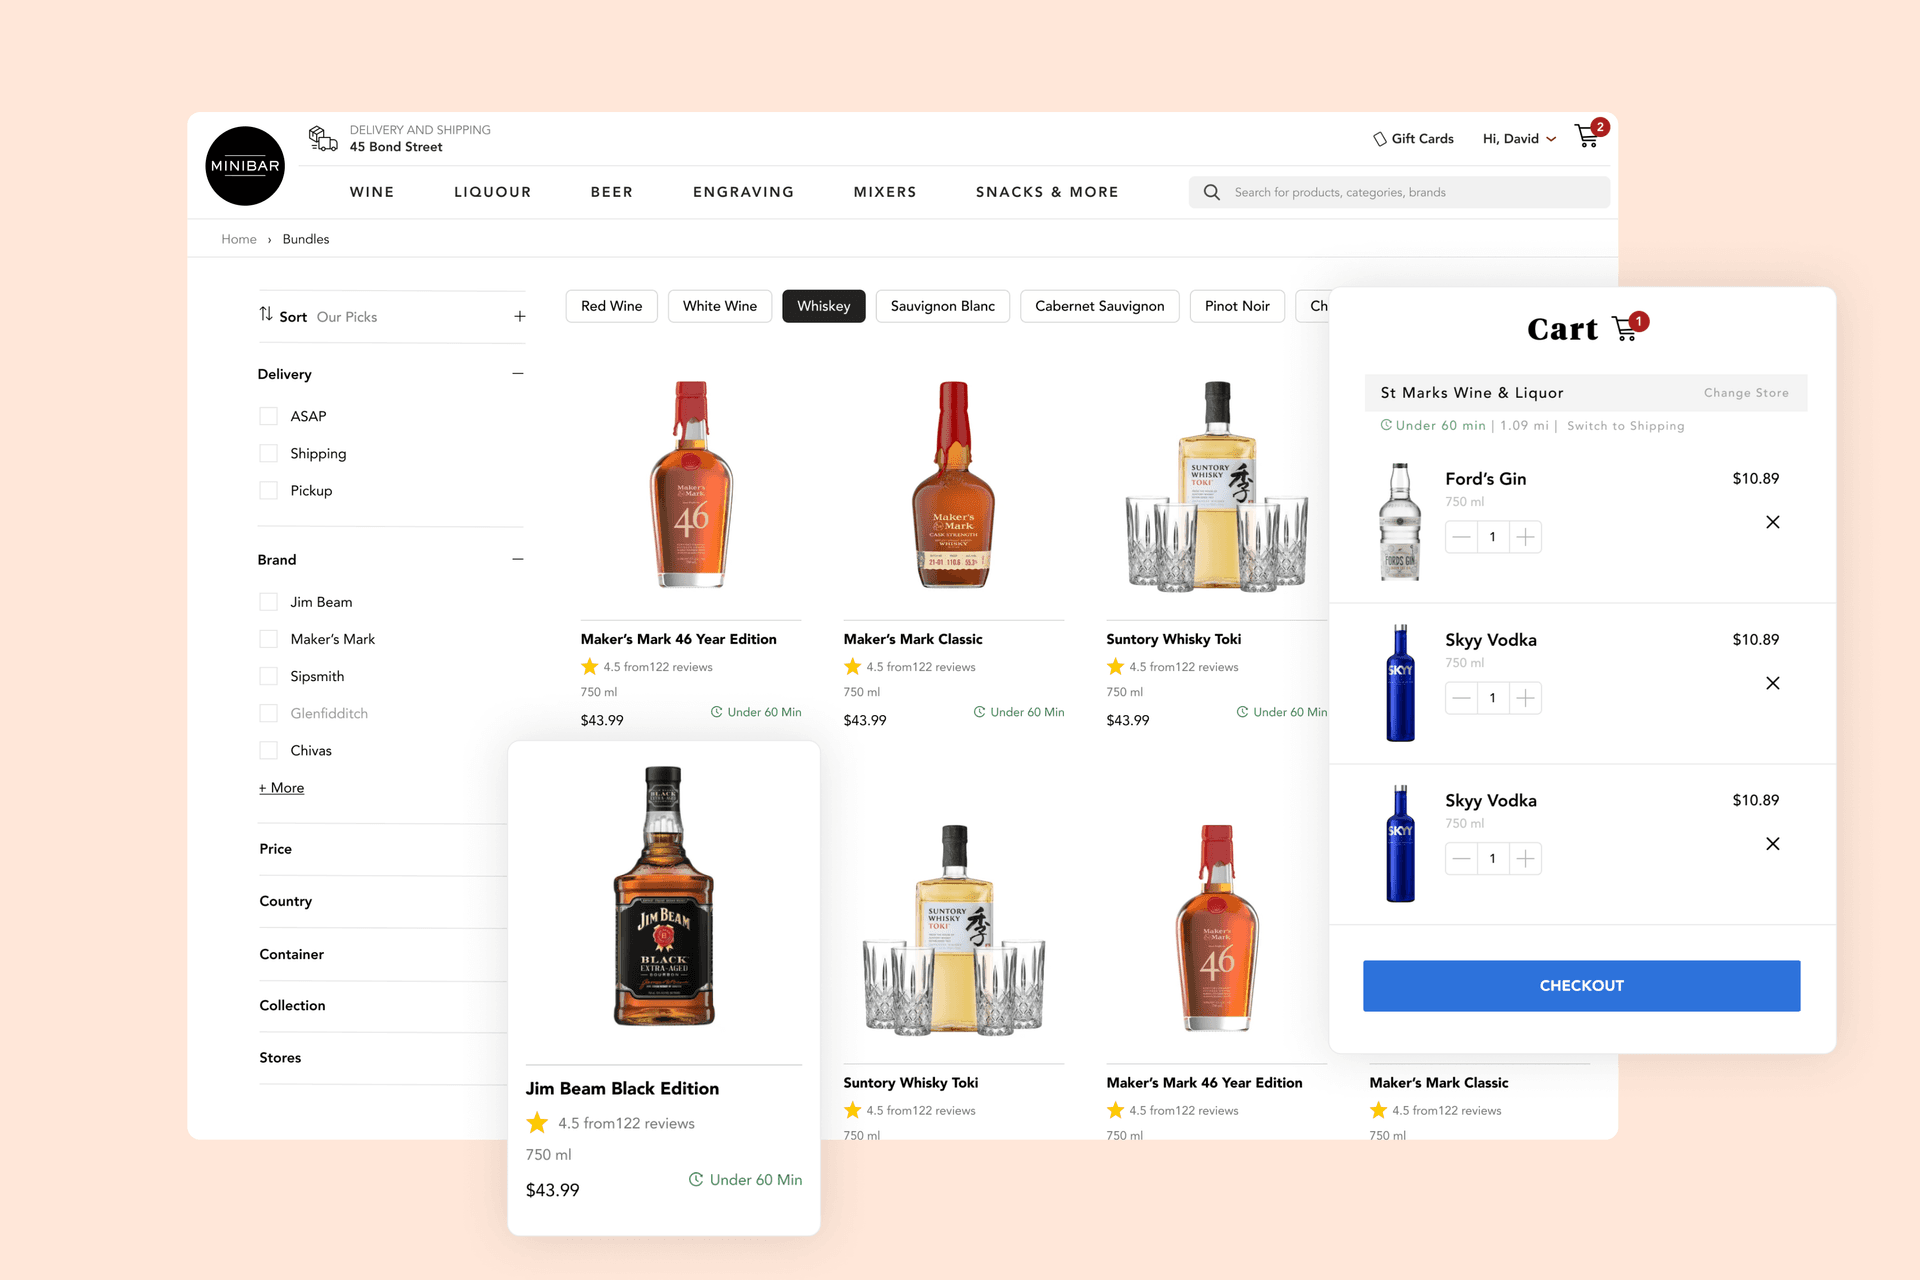The width and height of the screenshot is (1920, 1280).
Task: Click the Change Store link
Action: [x=1746, y=392]
